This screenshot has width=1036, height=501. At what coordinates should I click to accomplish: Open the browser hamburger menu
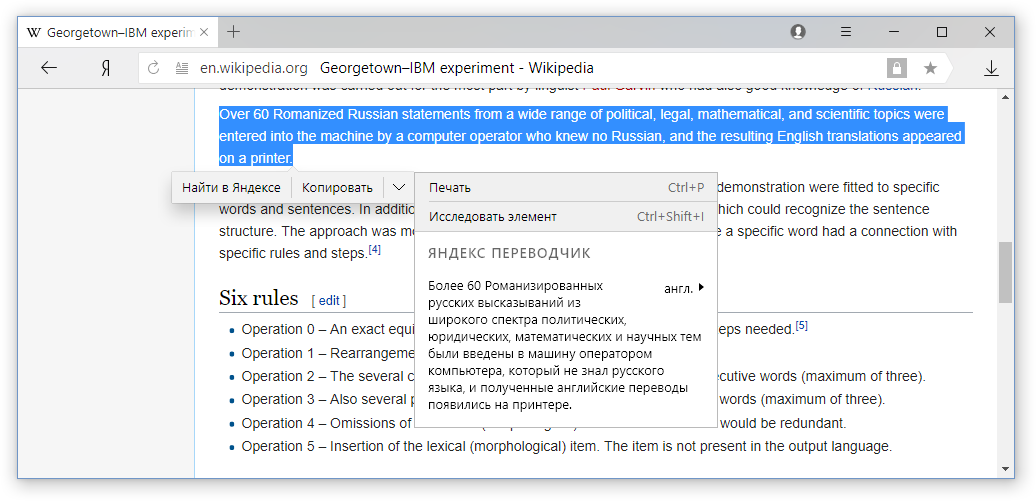click(846, 32)
